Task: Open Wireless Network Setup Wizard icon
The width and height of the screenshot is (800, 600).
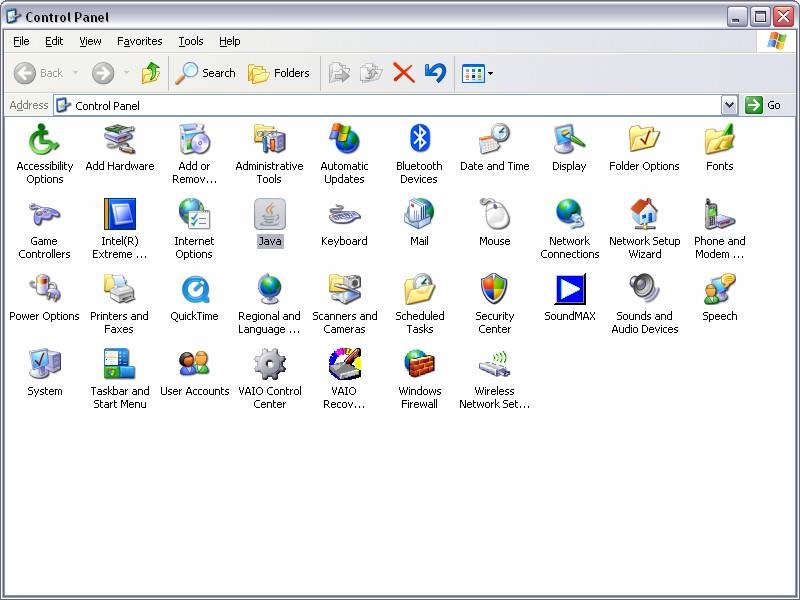Action: coord(494,365)
